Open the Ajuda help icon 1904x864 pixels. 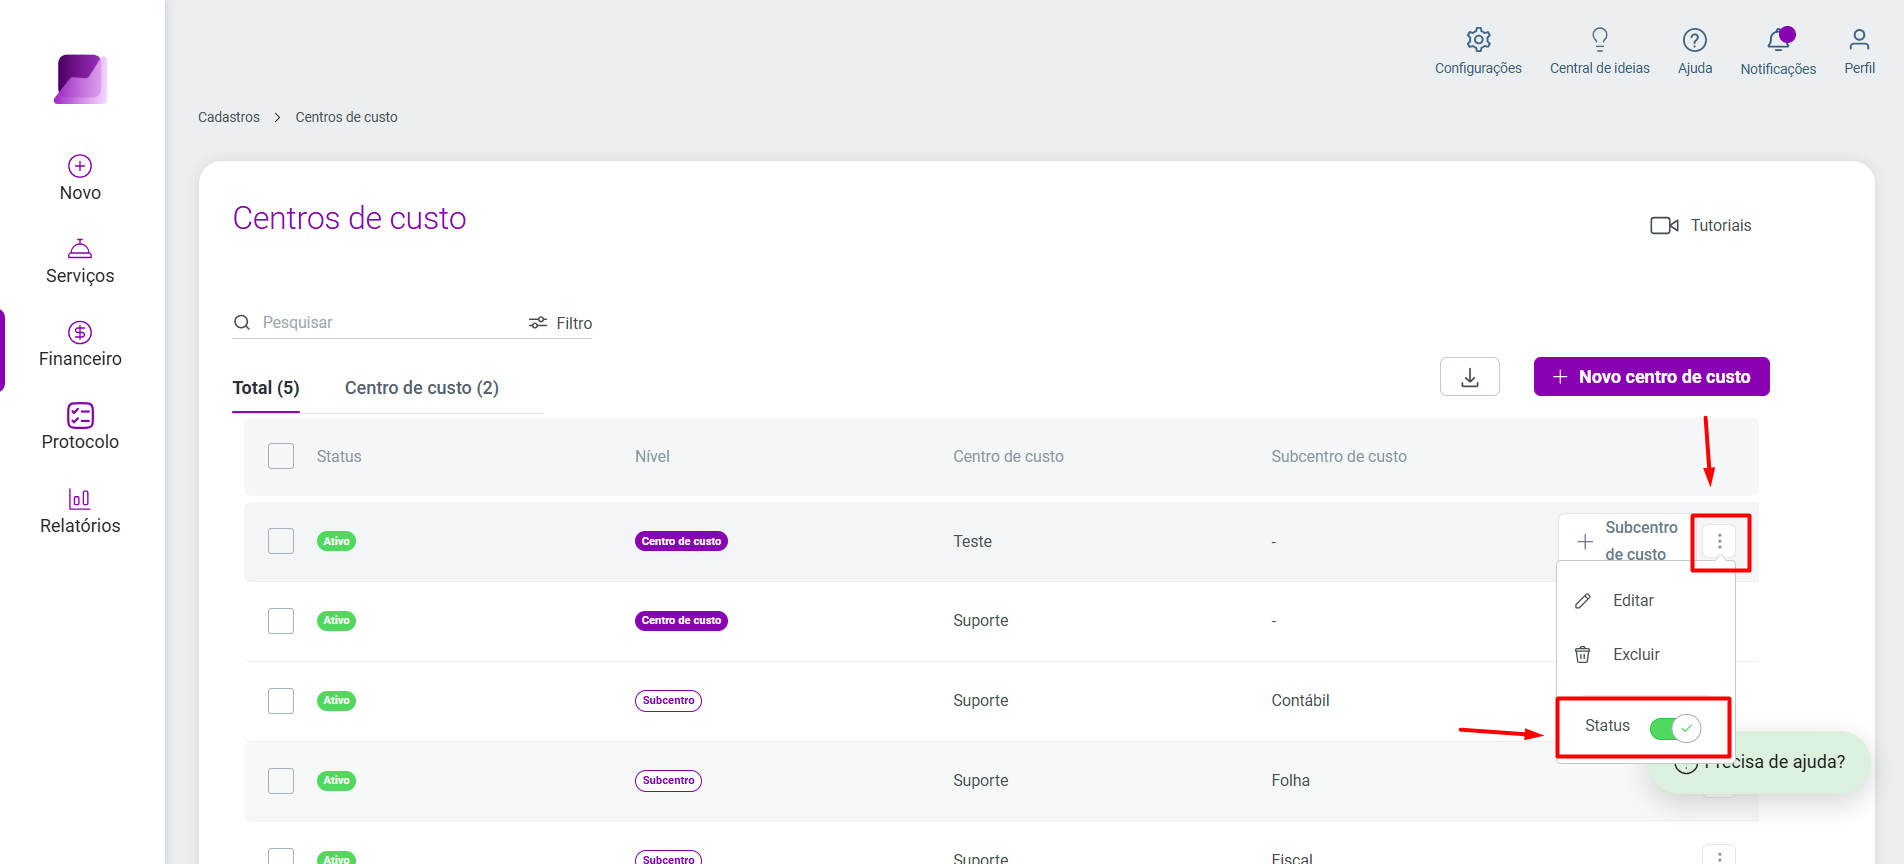(1695, 39)
